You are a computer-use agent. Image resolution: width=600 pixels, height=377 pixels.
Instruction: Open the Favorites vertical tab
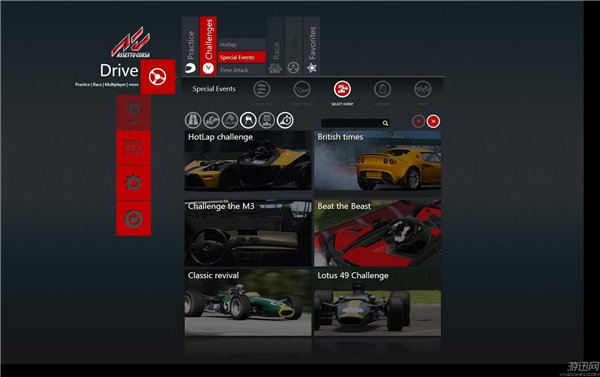click(311, 46)
